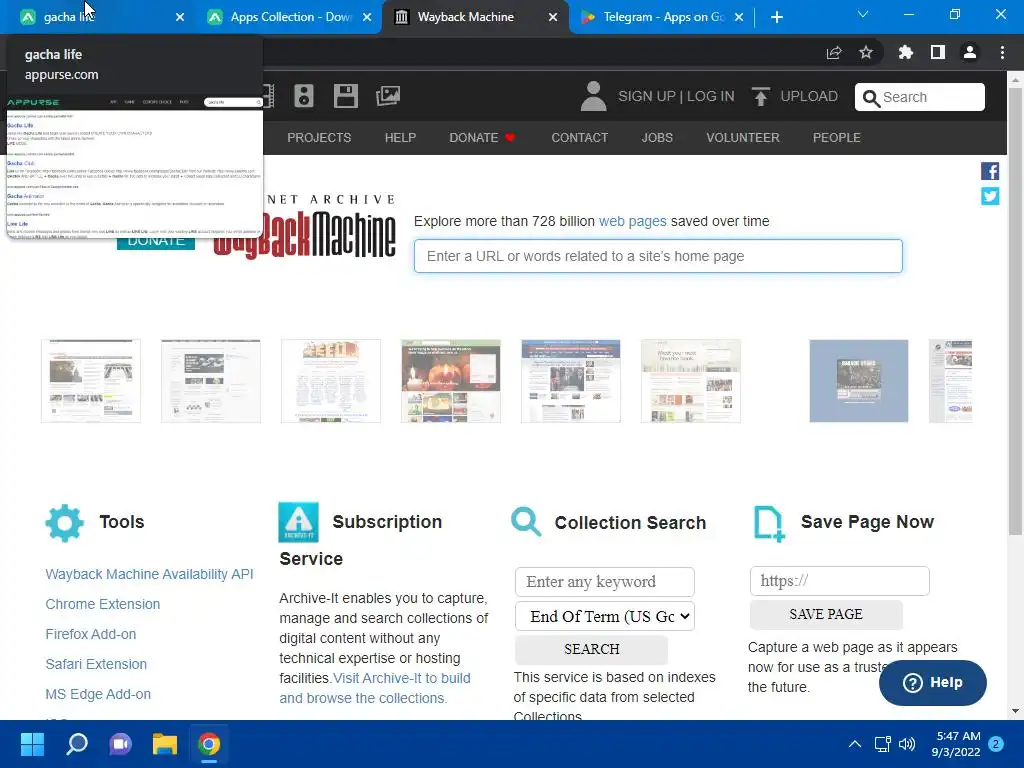Follow the Visit Archive-It link
The image size is (1024, 768).
(x=402, y=679)
